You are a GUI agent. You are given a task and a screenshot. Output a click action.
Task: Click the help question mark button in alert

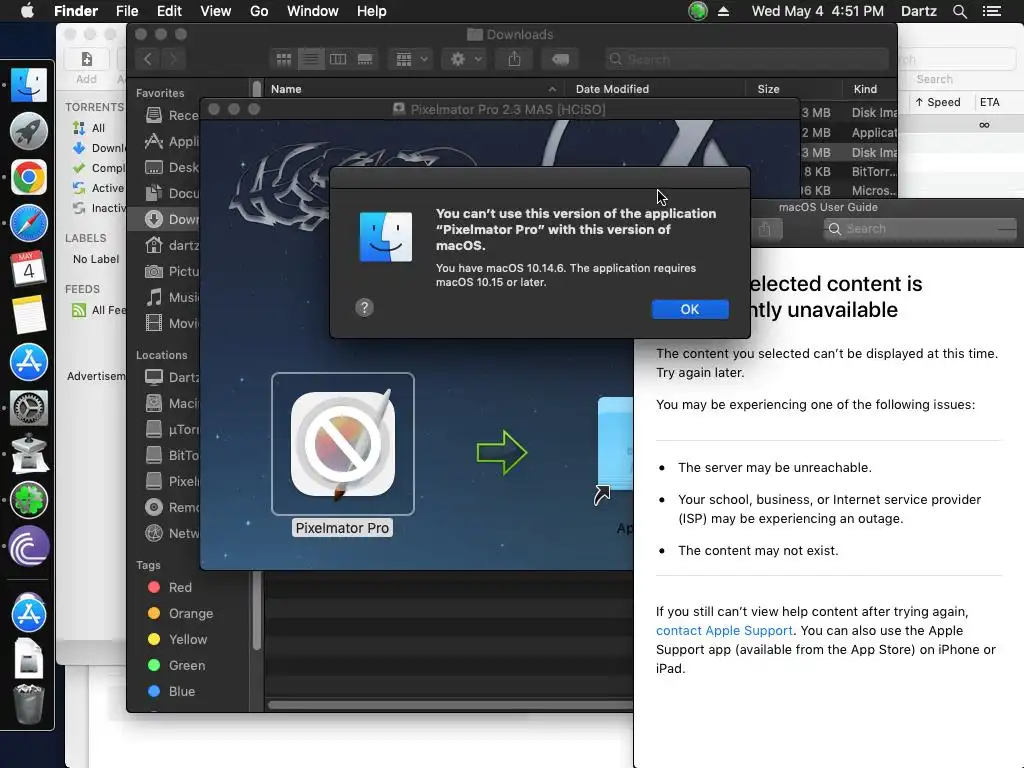point(364,308)
